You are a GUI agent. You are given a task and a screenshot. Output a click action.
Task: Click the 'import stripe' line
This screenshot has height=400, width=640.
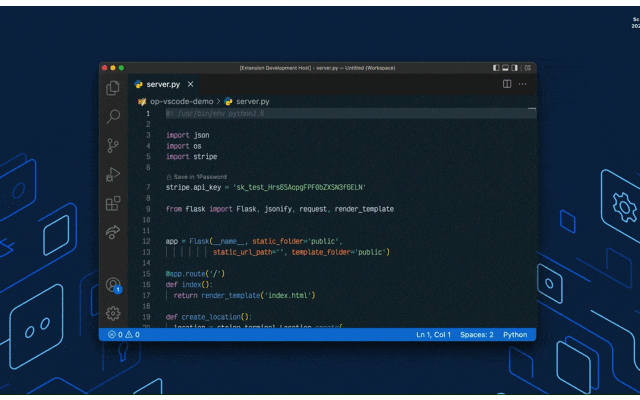[191, 157]
